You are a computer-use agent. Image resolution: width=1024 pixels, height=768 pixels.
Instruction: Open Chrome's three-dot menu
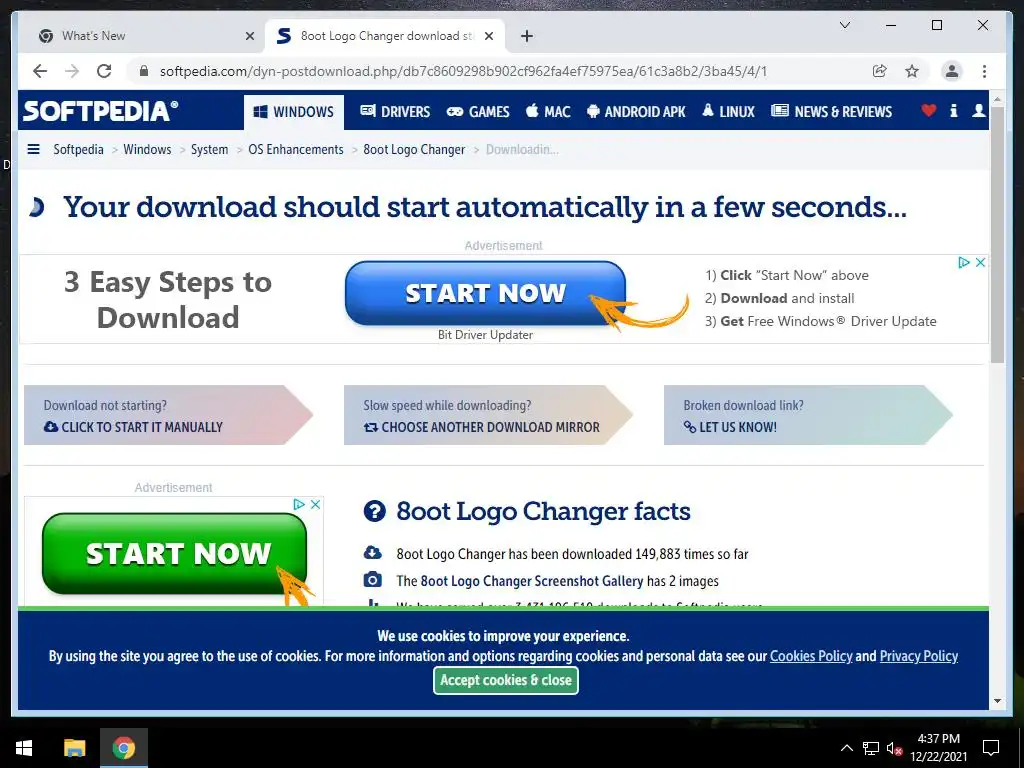click(x=984, y=71)
